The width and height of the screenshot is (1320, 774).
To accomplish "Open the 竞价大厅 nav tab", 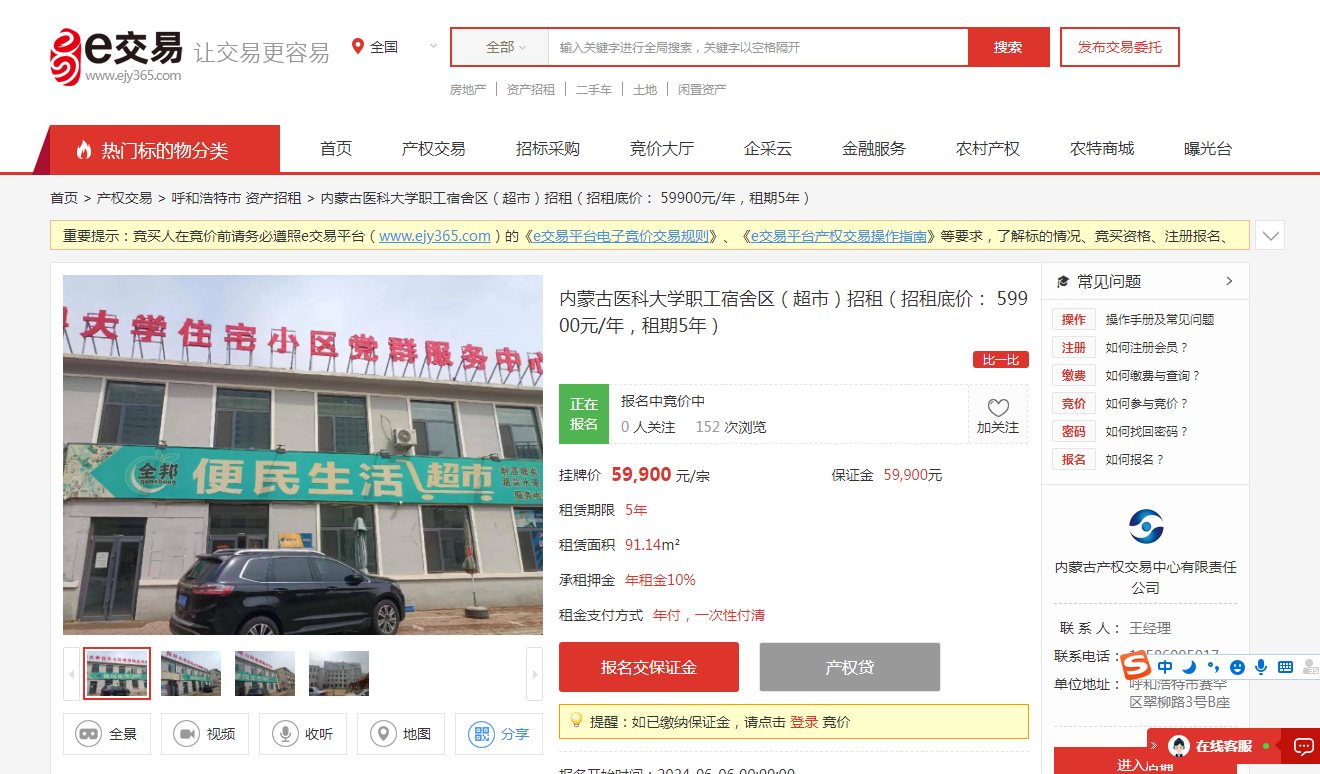I will 662,149.
